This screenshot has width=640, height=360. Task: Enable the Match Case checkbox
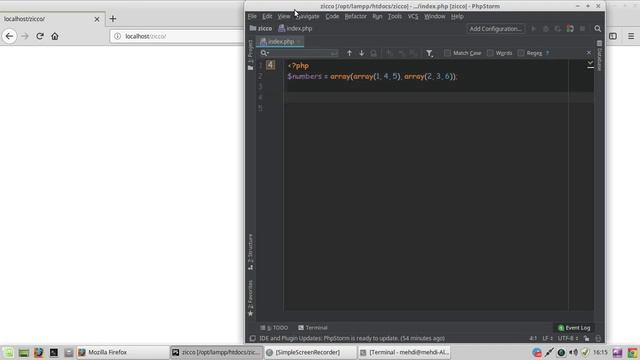coord(447,53)
